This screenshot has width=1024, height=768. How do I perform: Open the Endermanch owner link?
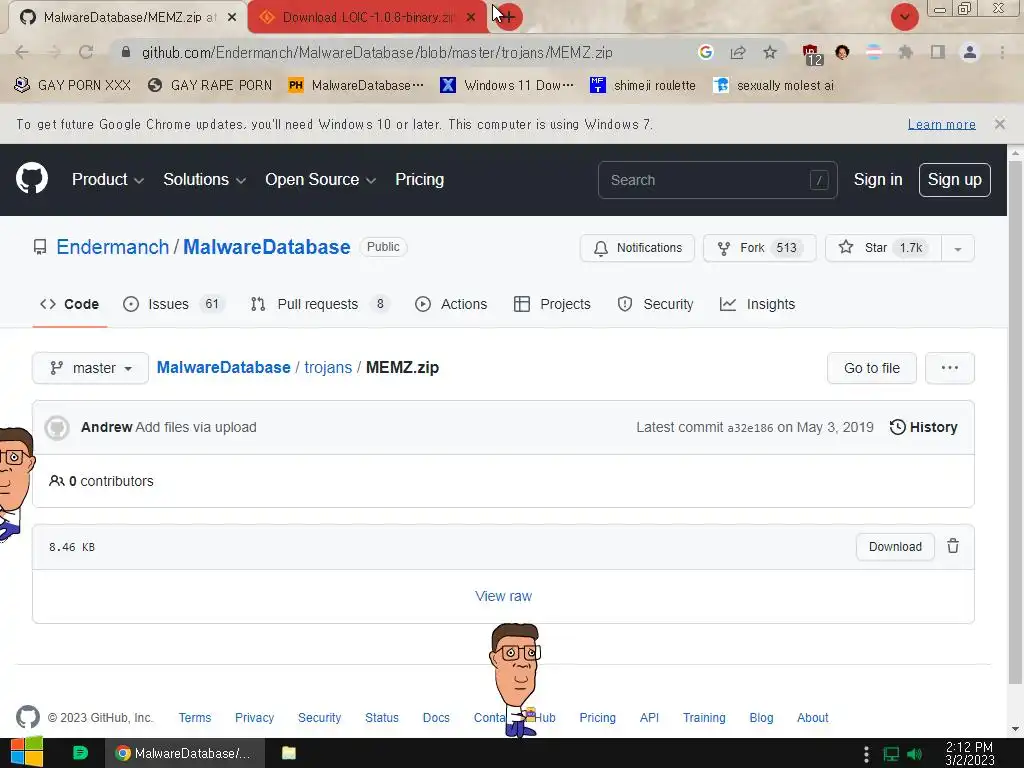coord(112,247)
